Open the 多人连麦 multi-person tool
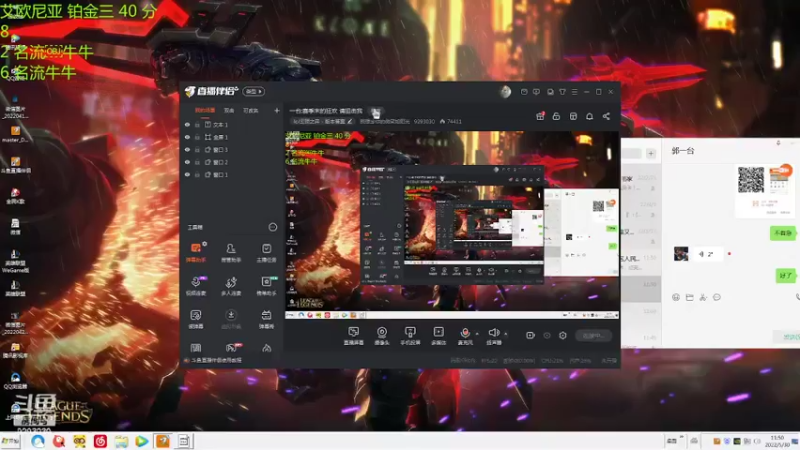The height and width of the screenshot is (450, 800). click(231, 286)
